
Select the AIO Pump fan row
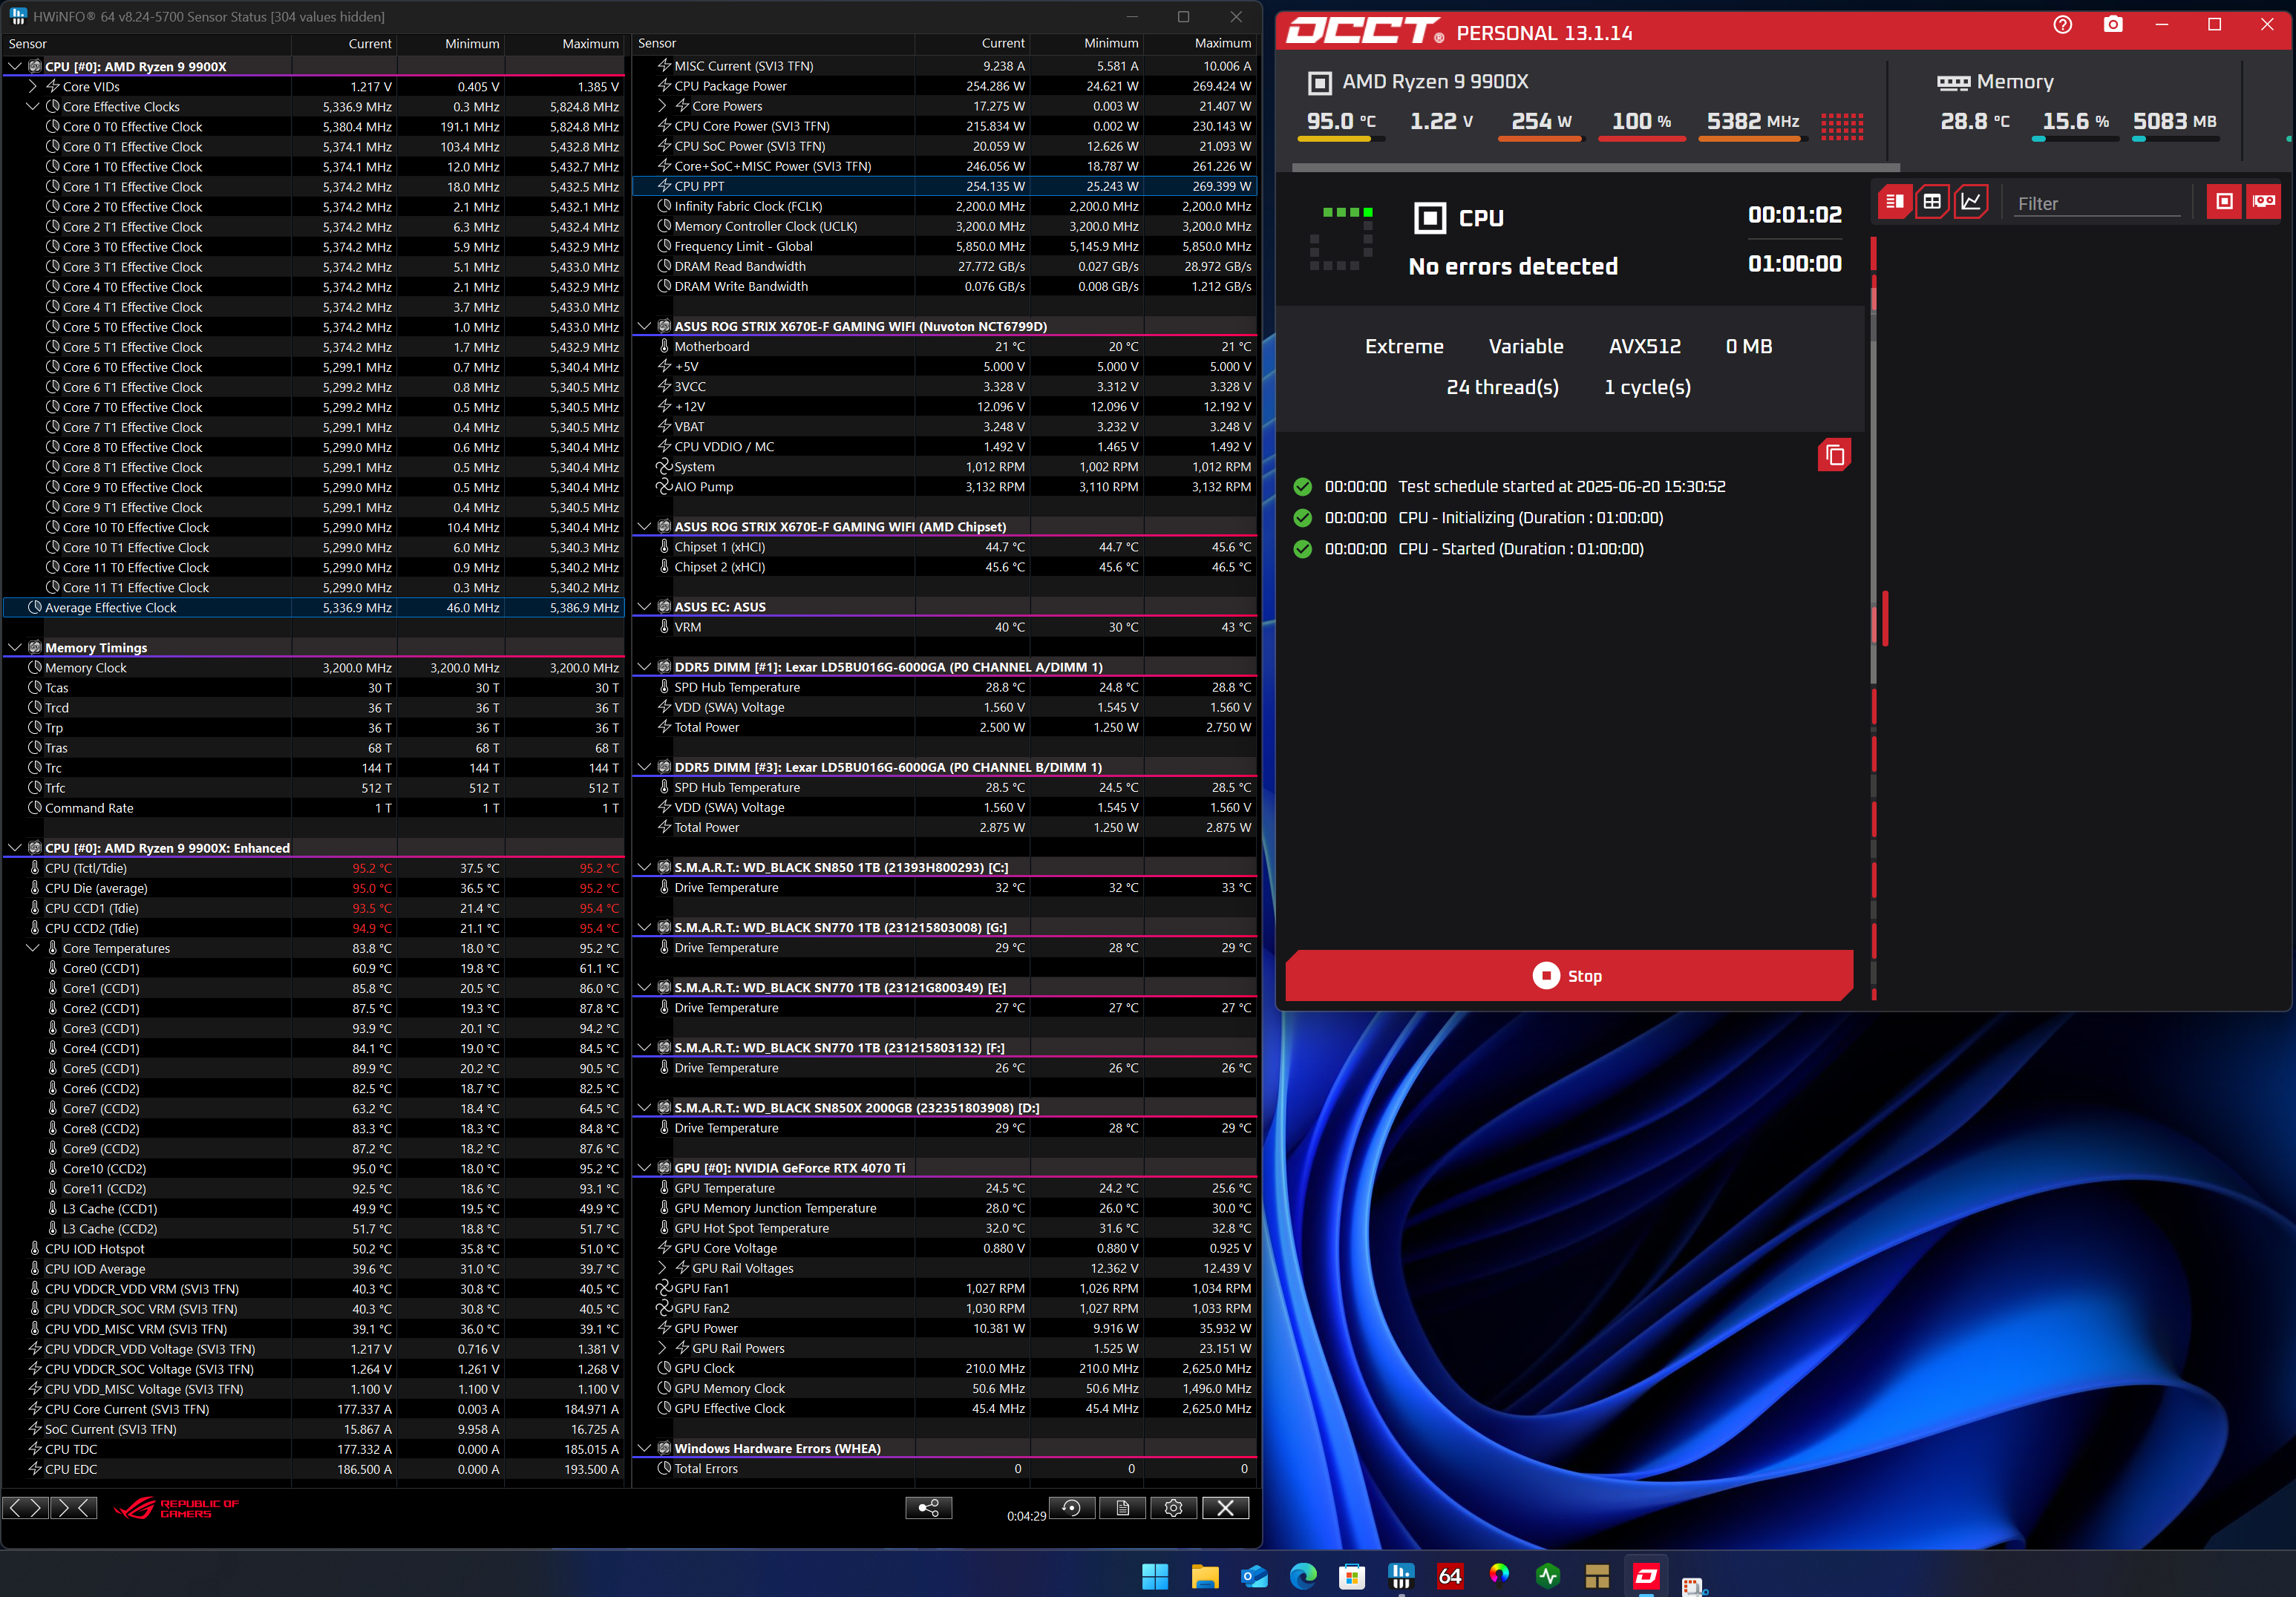(x=944, y=487)
